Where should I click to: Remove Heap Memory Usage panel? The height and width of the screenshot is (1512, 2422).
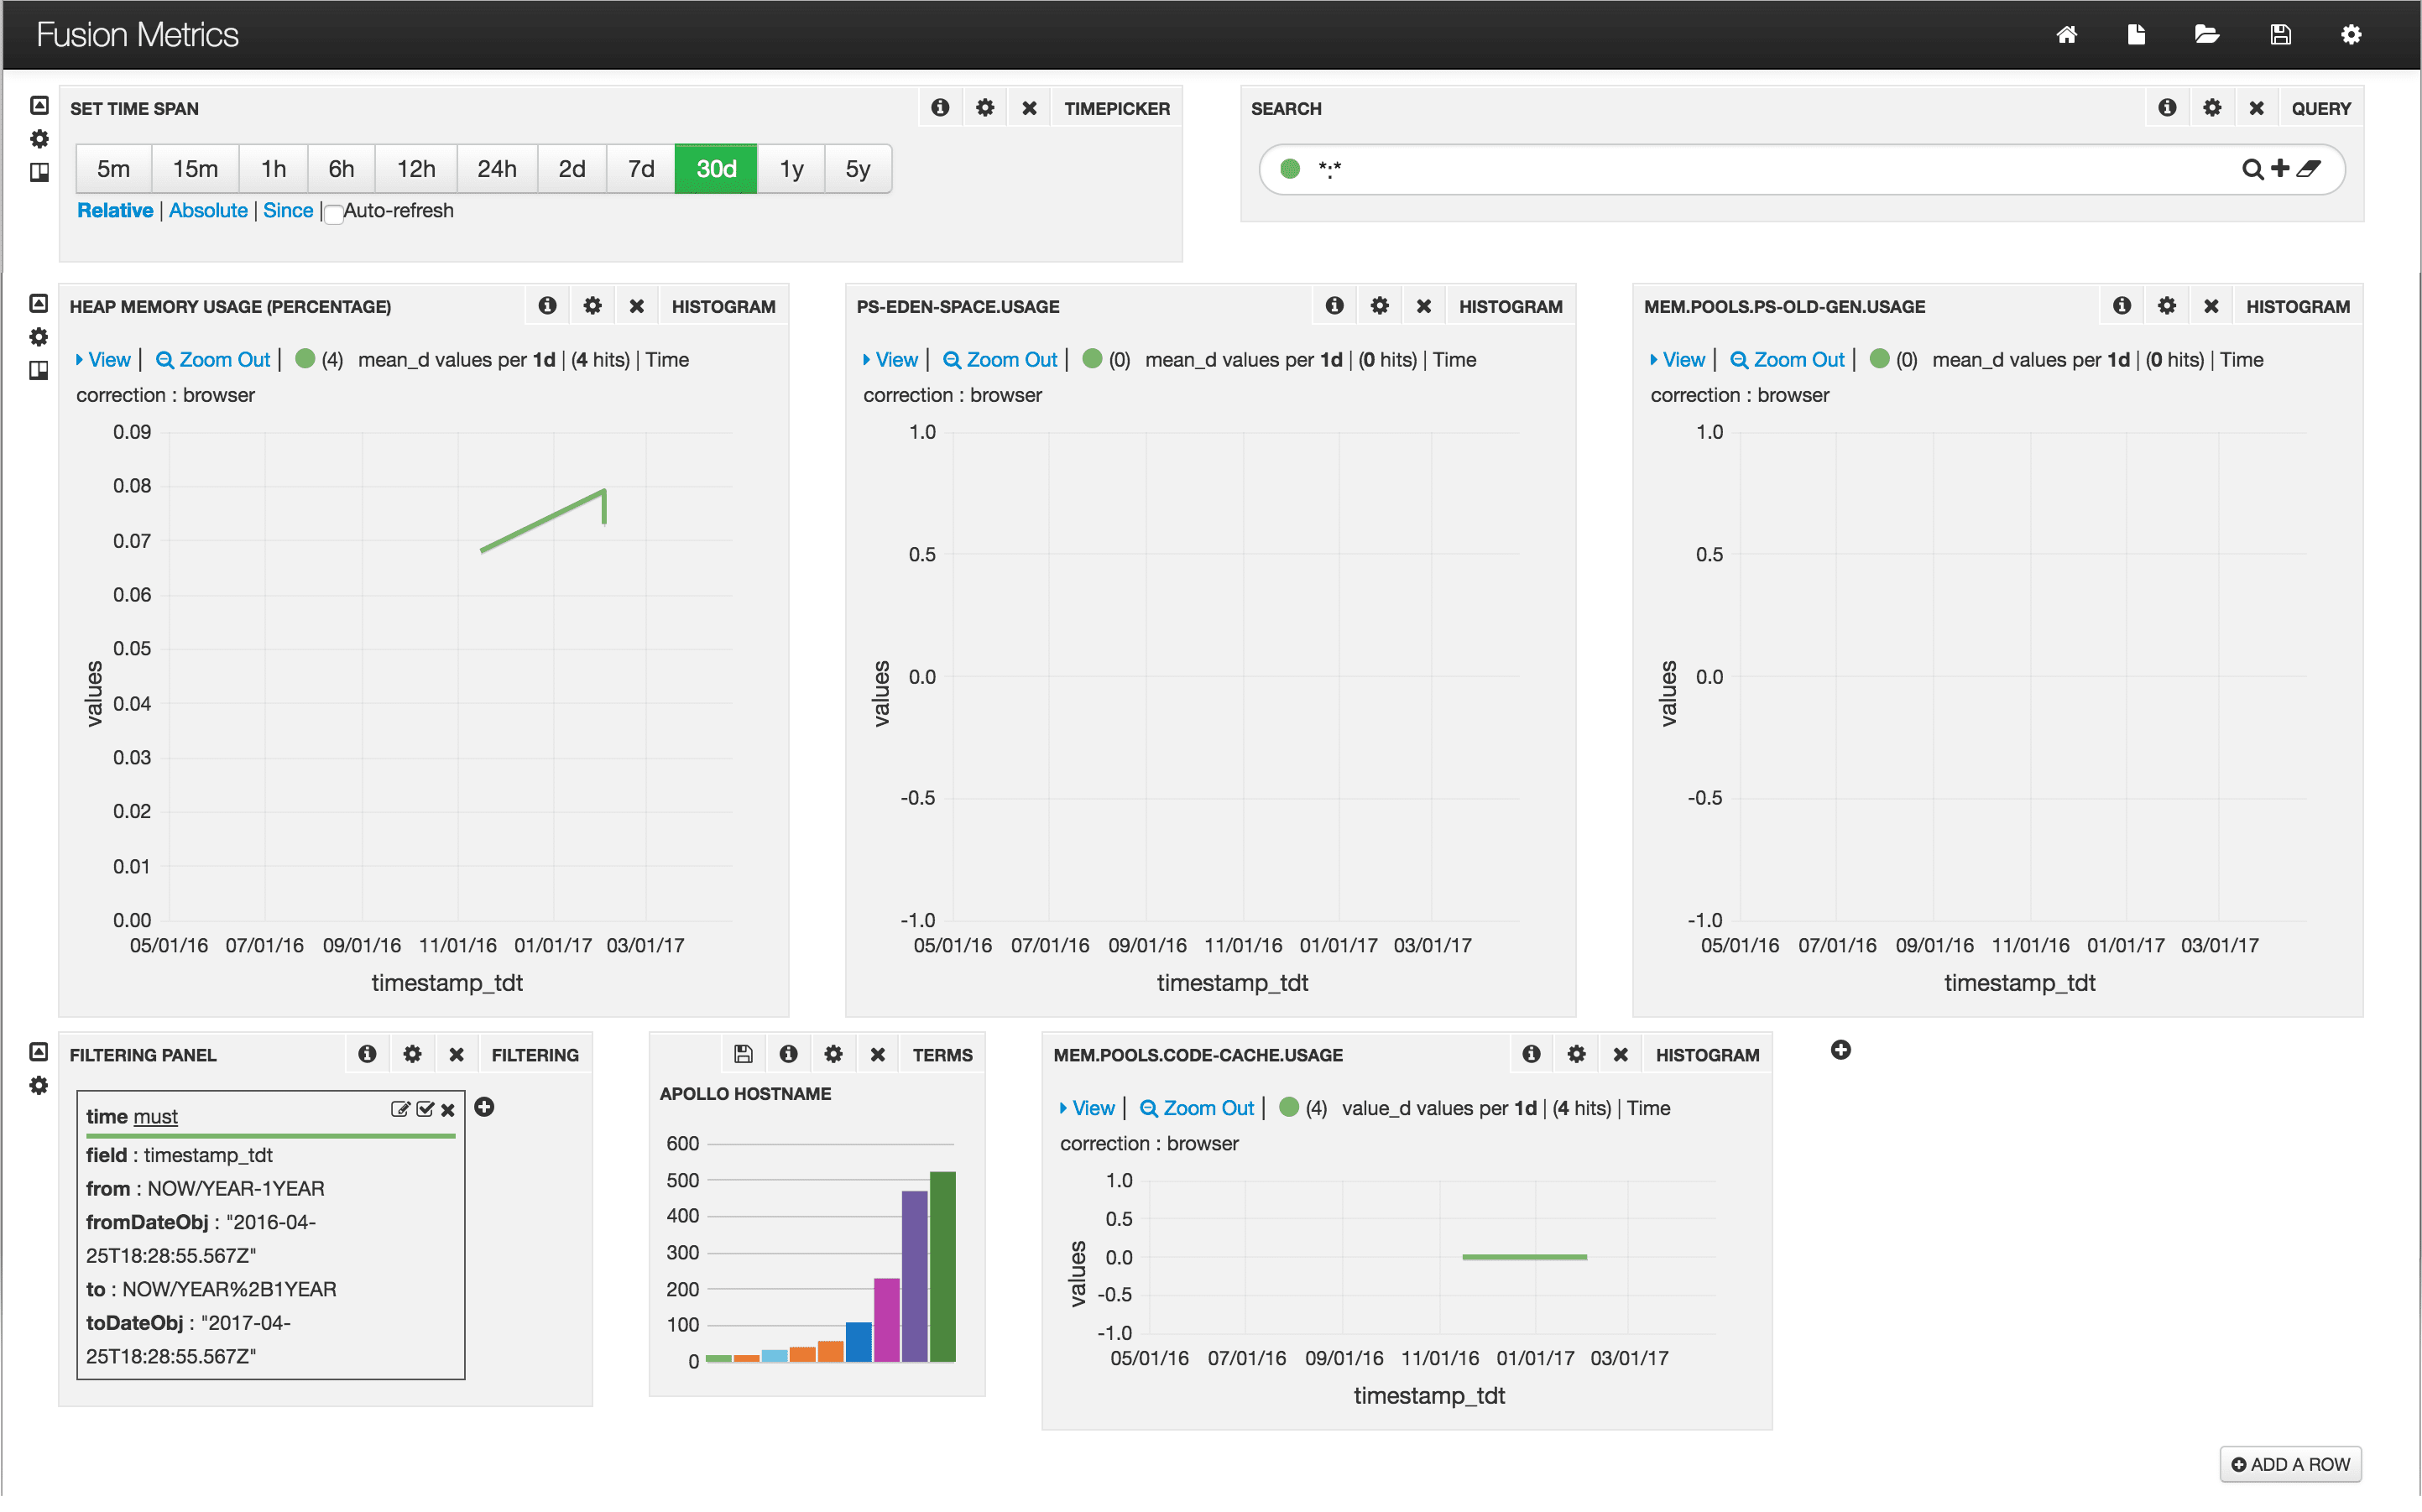(x=636, y=306)
